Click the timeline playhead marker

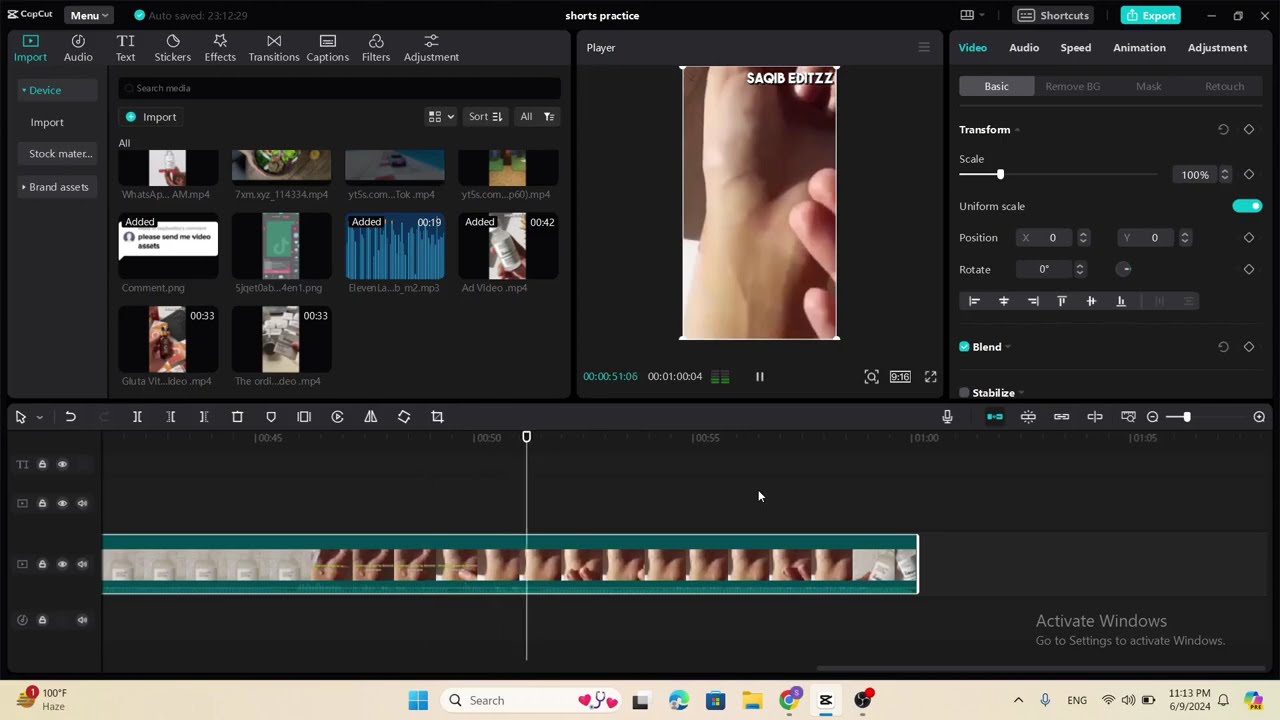point(527,437)
